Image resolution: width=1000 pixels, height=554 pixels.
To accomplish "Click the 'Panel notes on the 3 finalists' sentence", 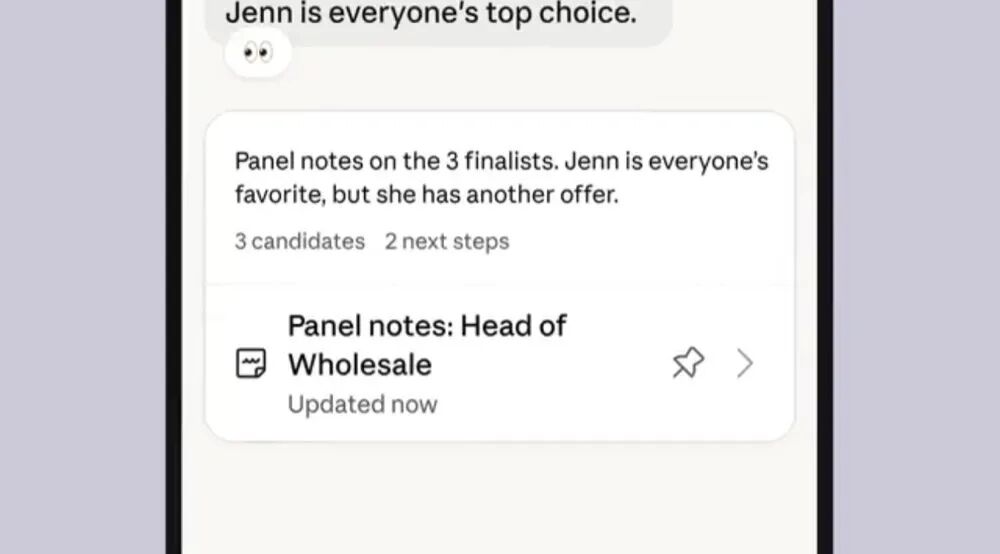I will [396, 161].
